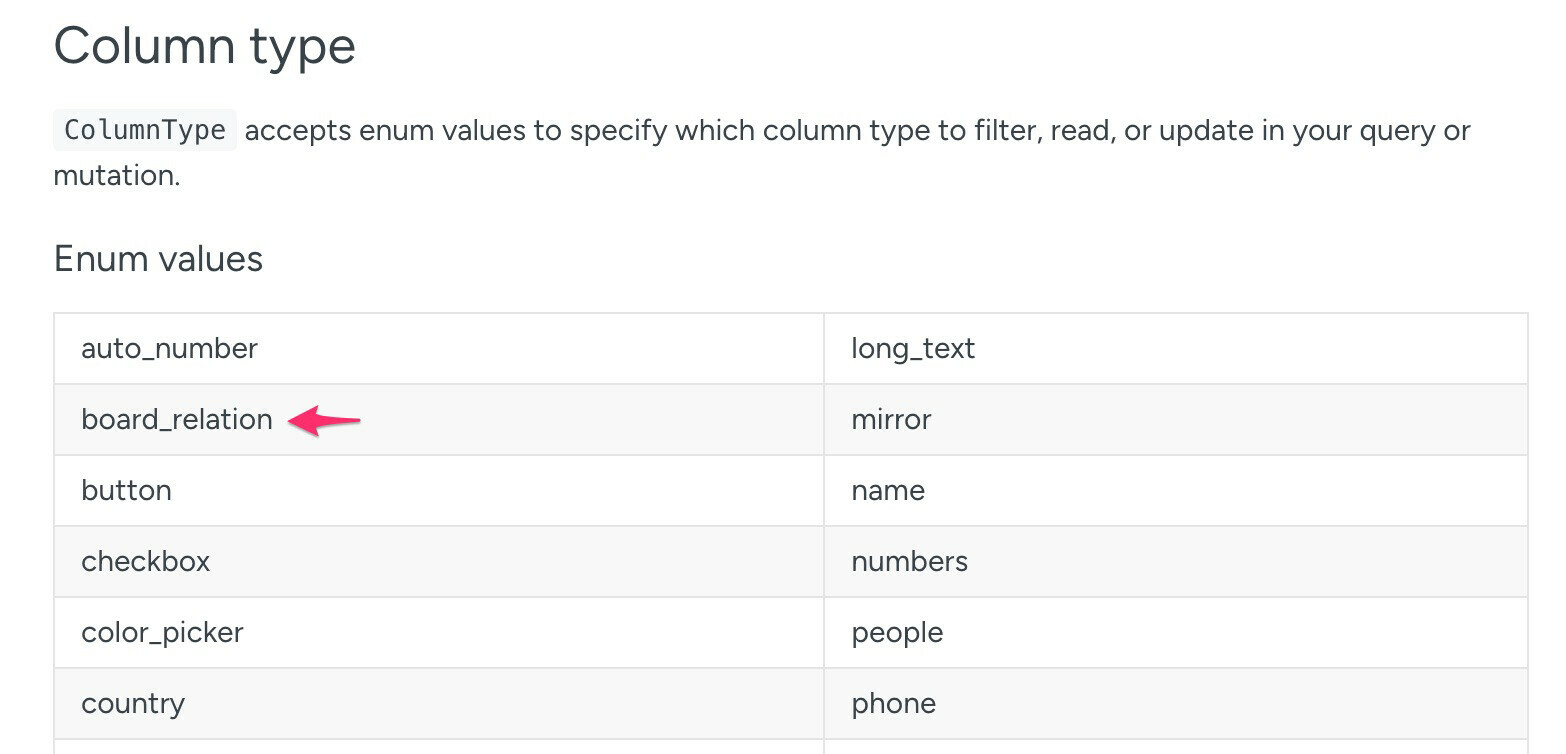Click the numbers enum value
The width and height of the screenshot is (1566, 754).
pos(910,561)
